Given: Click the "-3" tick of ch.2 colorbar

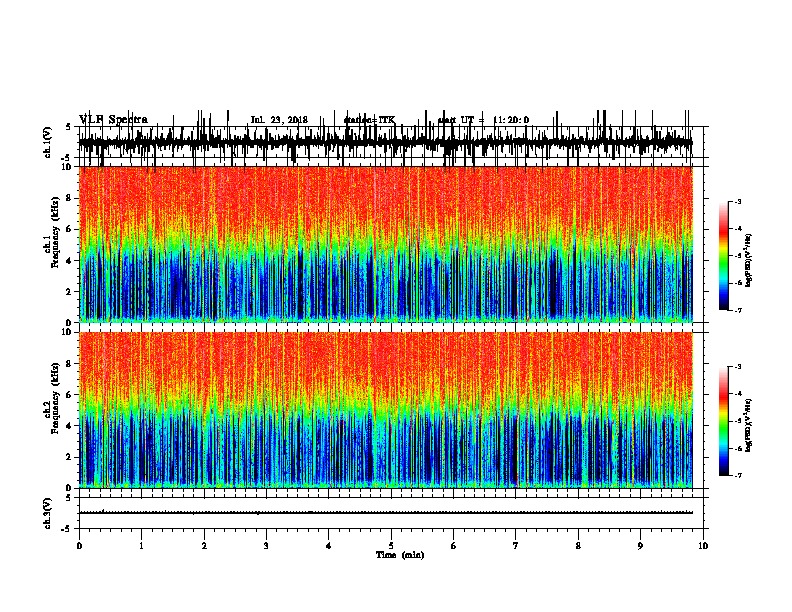Looking at the screenshot, I should point(738,367).
